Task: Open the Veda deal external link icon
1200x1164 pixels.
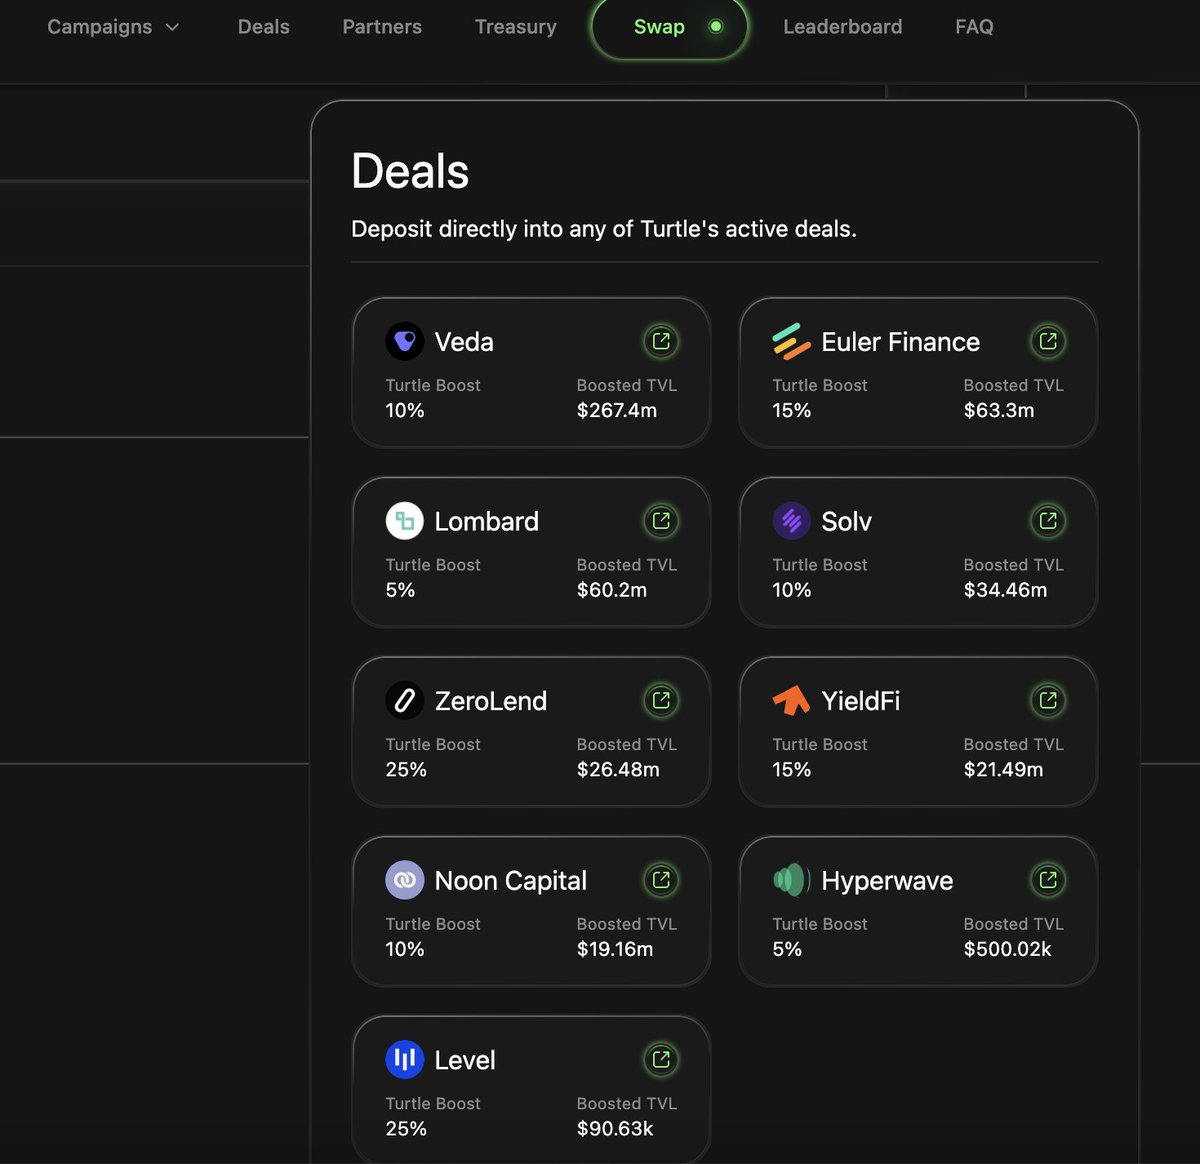Action: pyautogui.click(x=661, y=341)
